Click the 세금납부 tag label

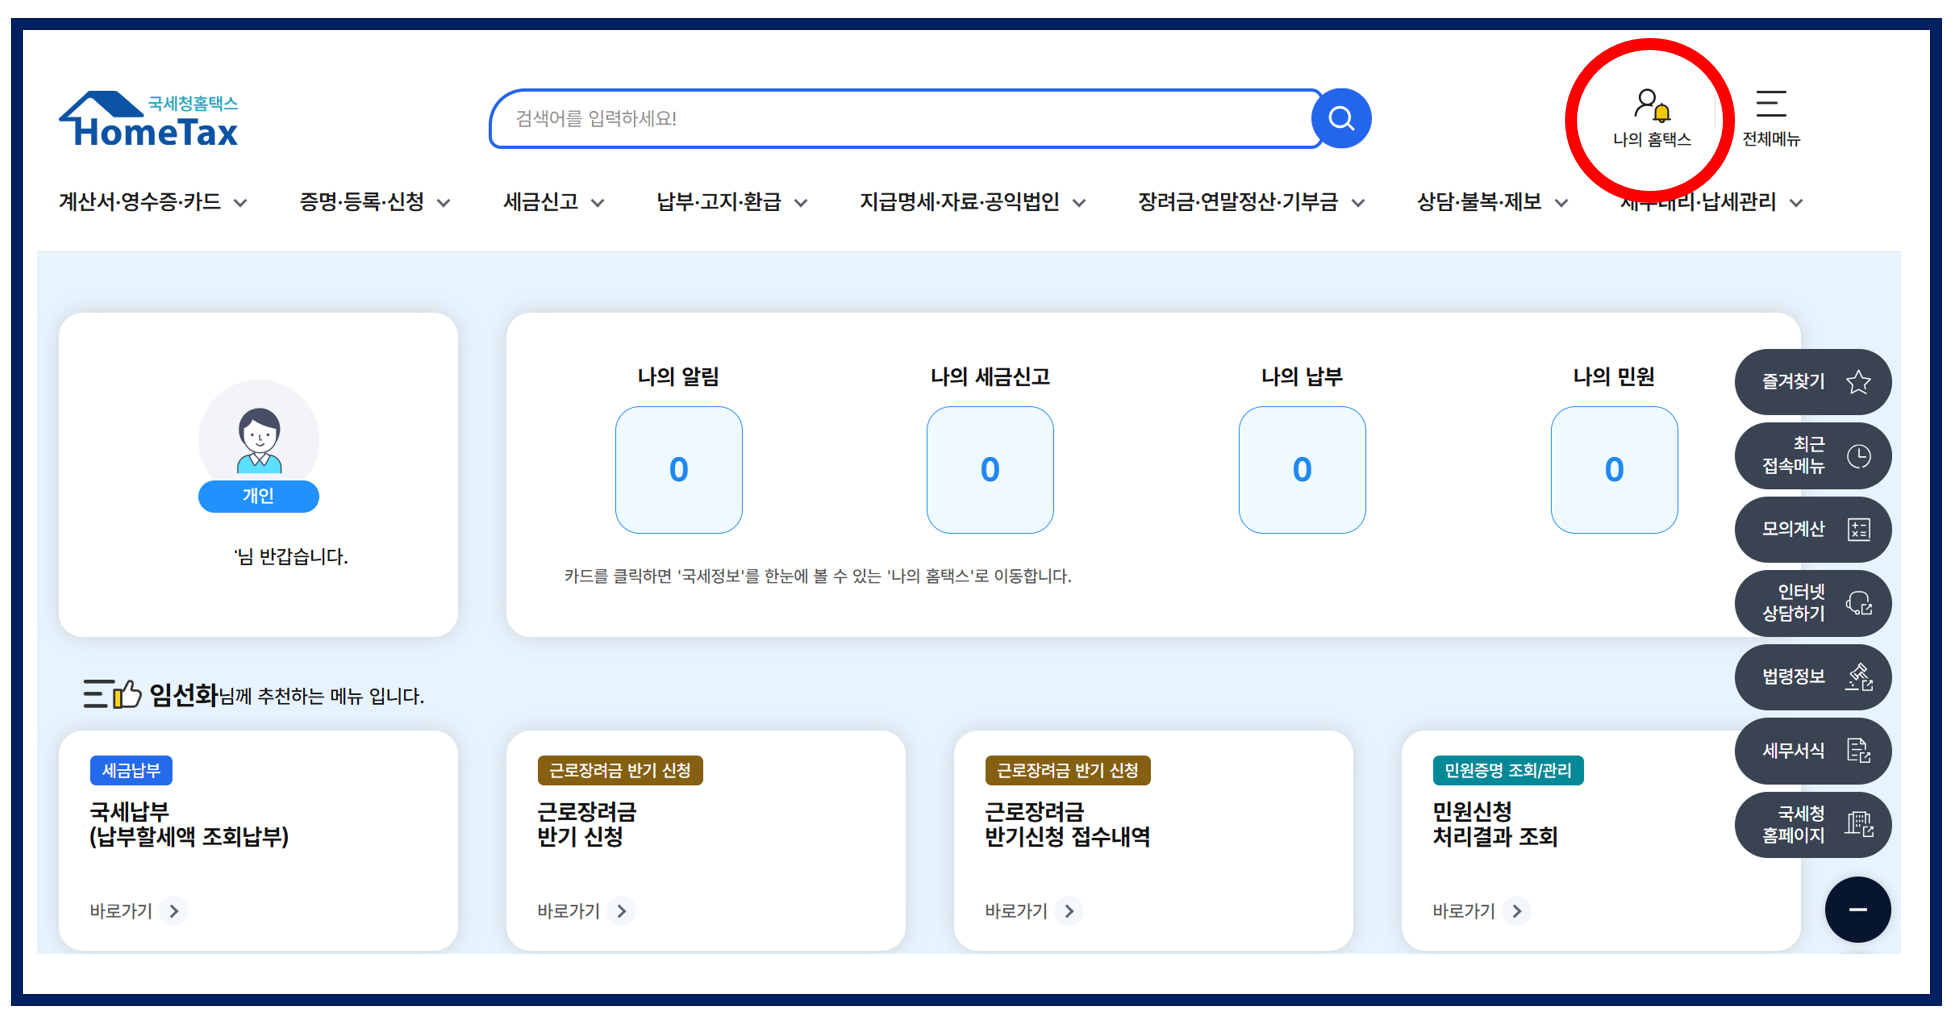click(x=131, y=771)
